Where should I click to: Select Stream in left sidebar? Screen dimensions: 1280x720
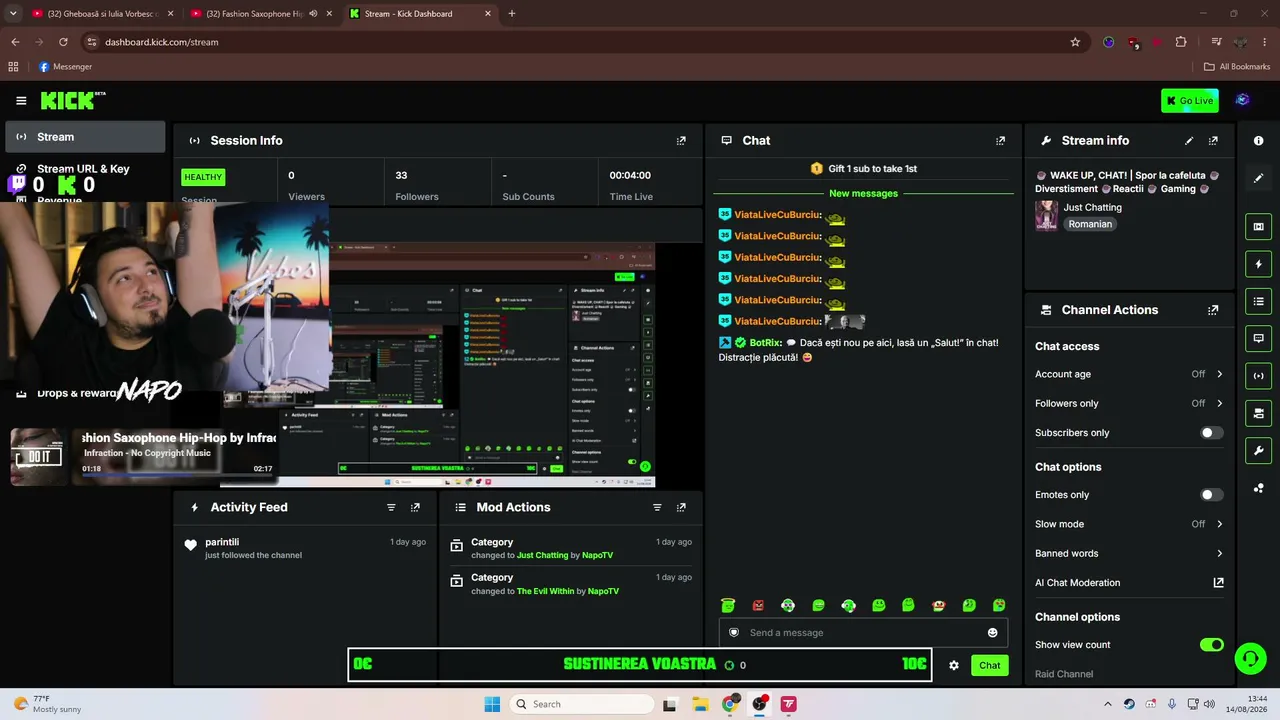tap(85, 137)
